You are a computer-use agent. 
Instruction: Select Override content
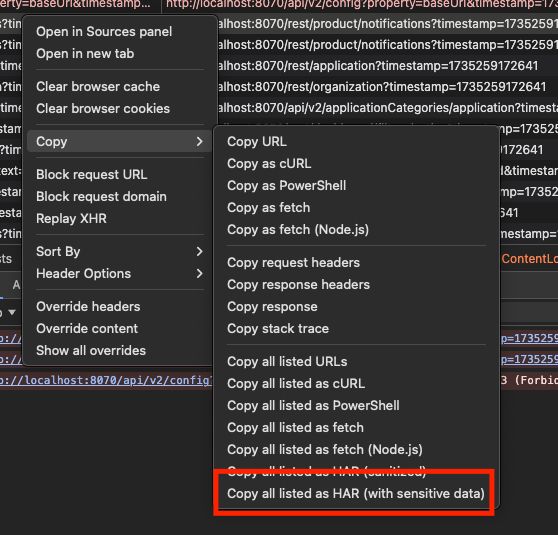coord(87,329)
